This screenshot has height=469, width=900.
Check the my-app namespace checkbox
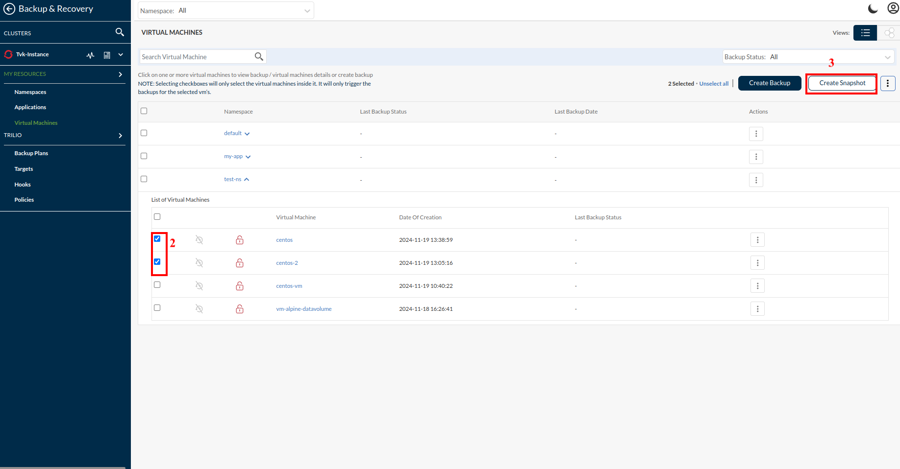click(144, 156)
